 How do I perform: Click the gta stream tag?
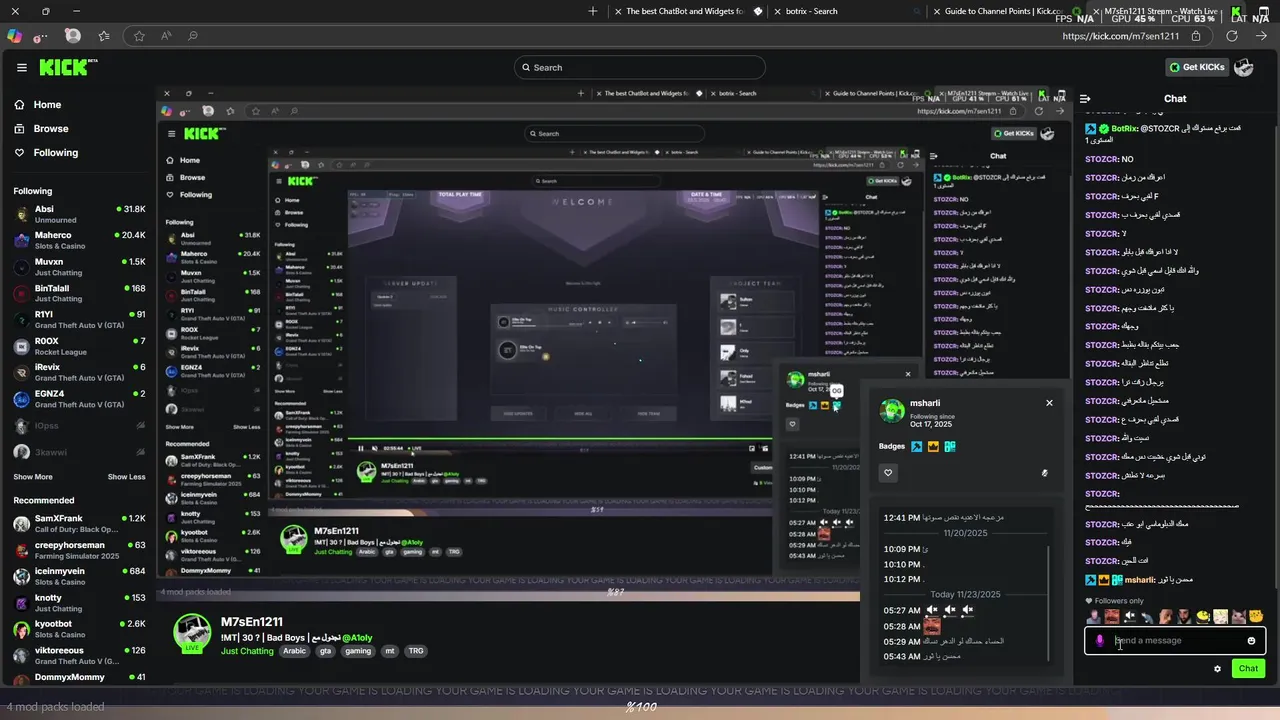pyautogui.click(x=325, y=651)
